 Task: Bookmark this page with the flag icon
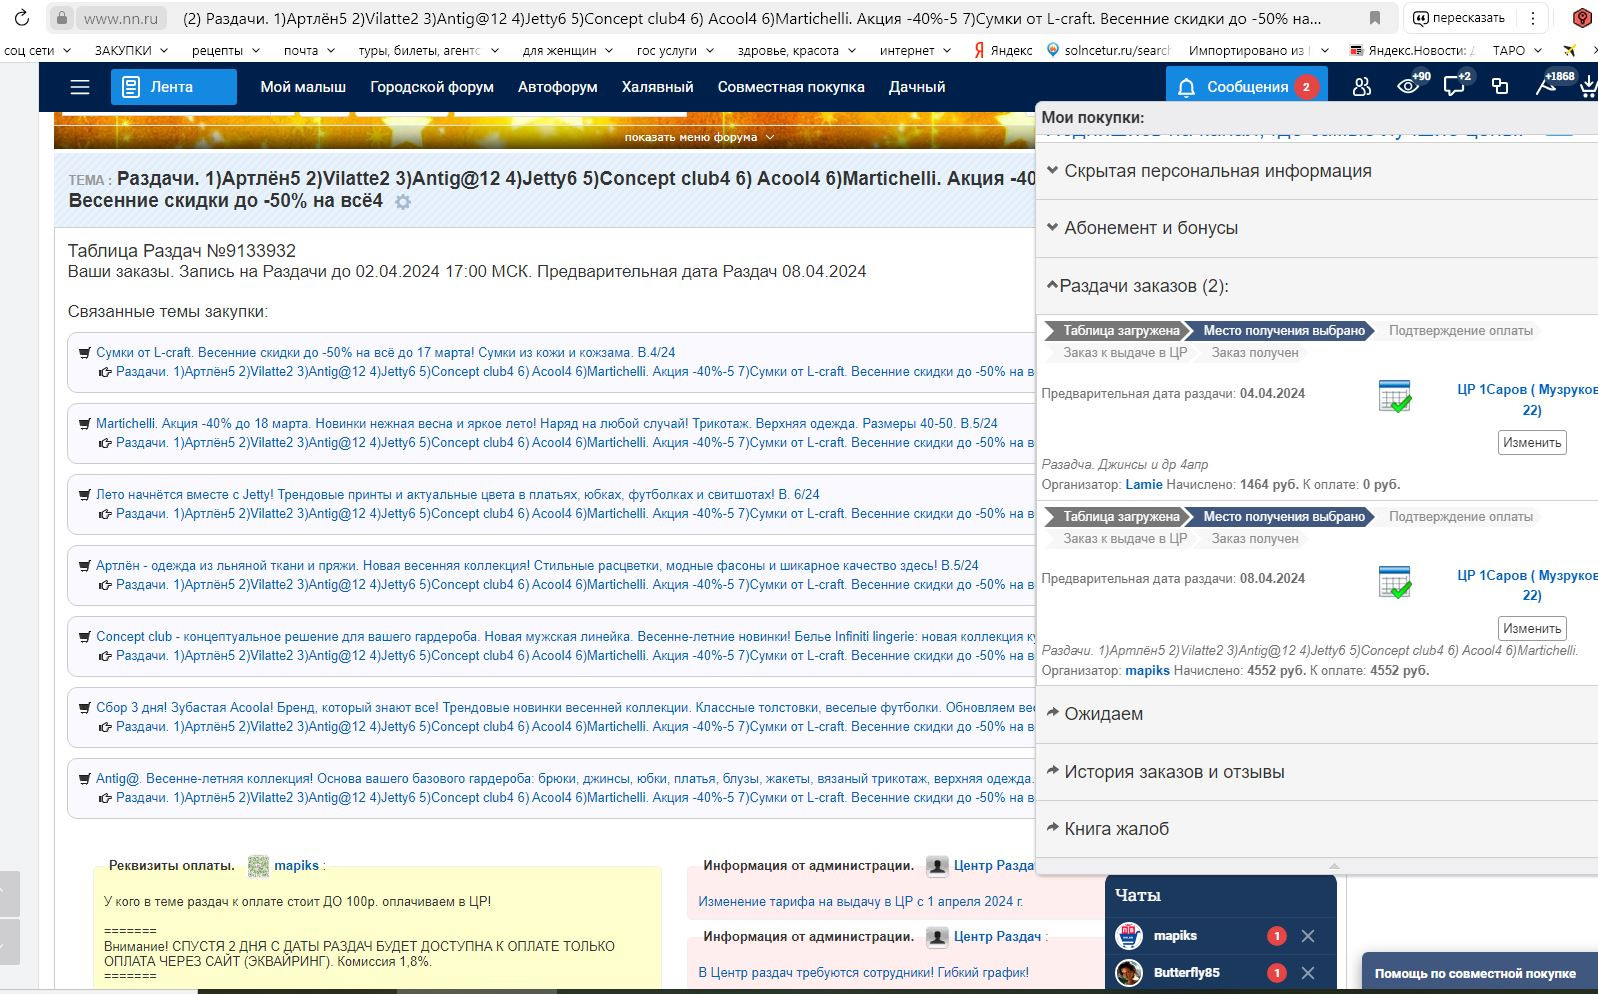[1375, 18]
